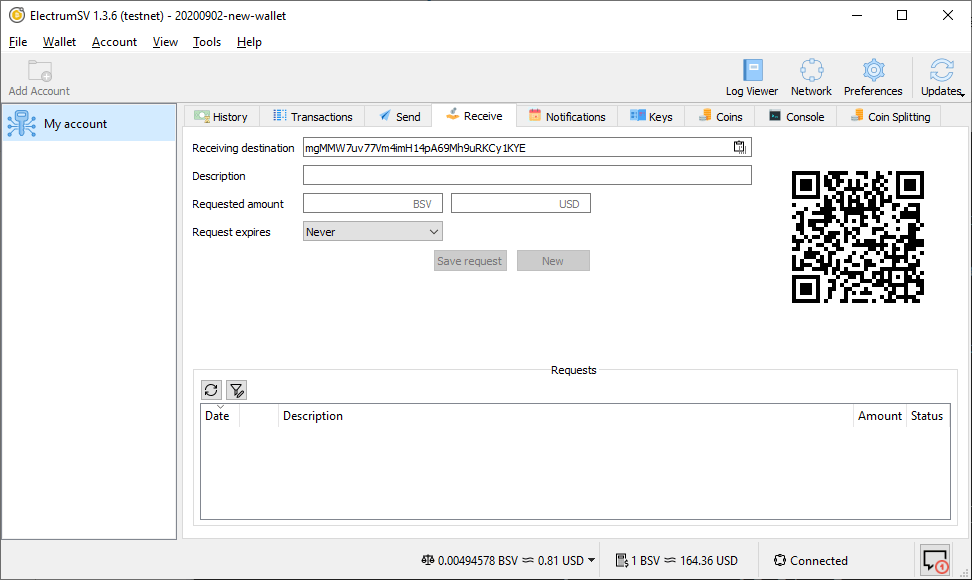Screen dimensions: 972x580
Task: Sort requests by Date column header
Action: pos(219,416)
